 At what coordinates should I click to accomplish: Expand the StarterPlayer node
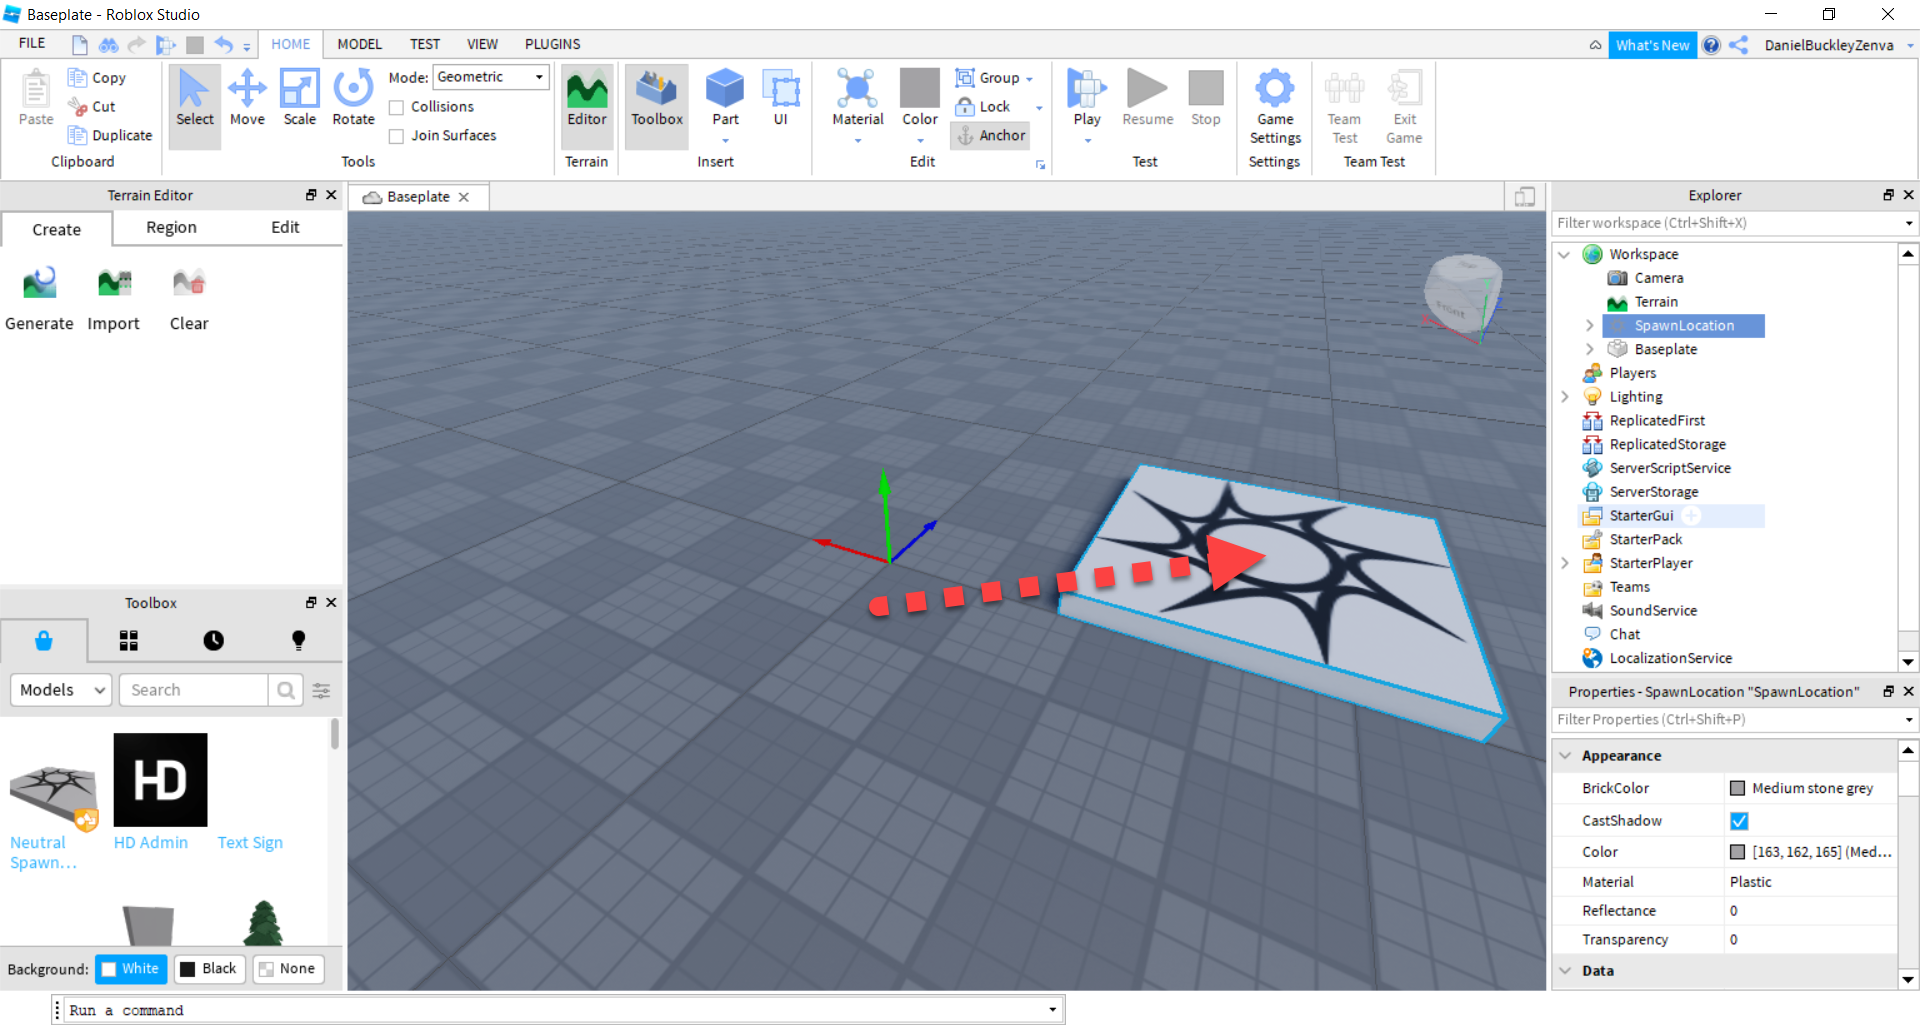[x=1565, y=563]
